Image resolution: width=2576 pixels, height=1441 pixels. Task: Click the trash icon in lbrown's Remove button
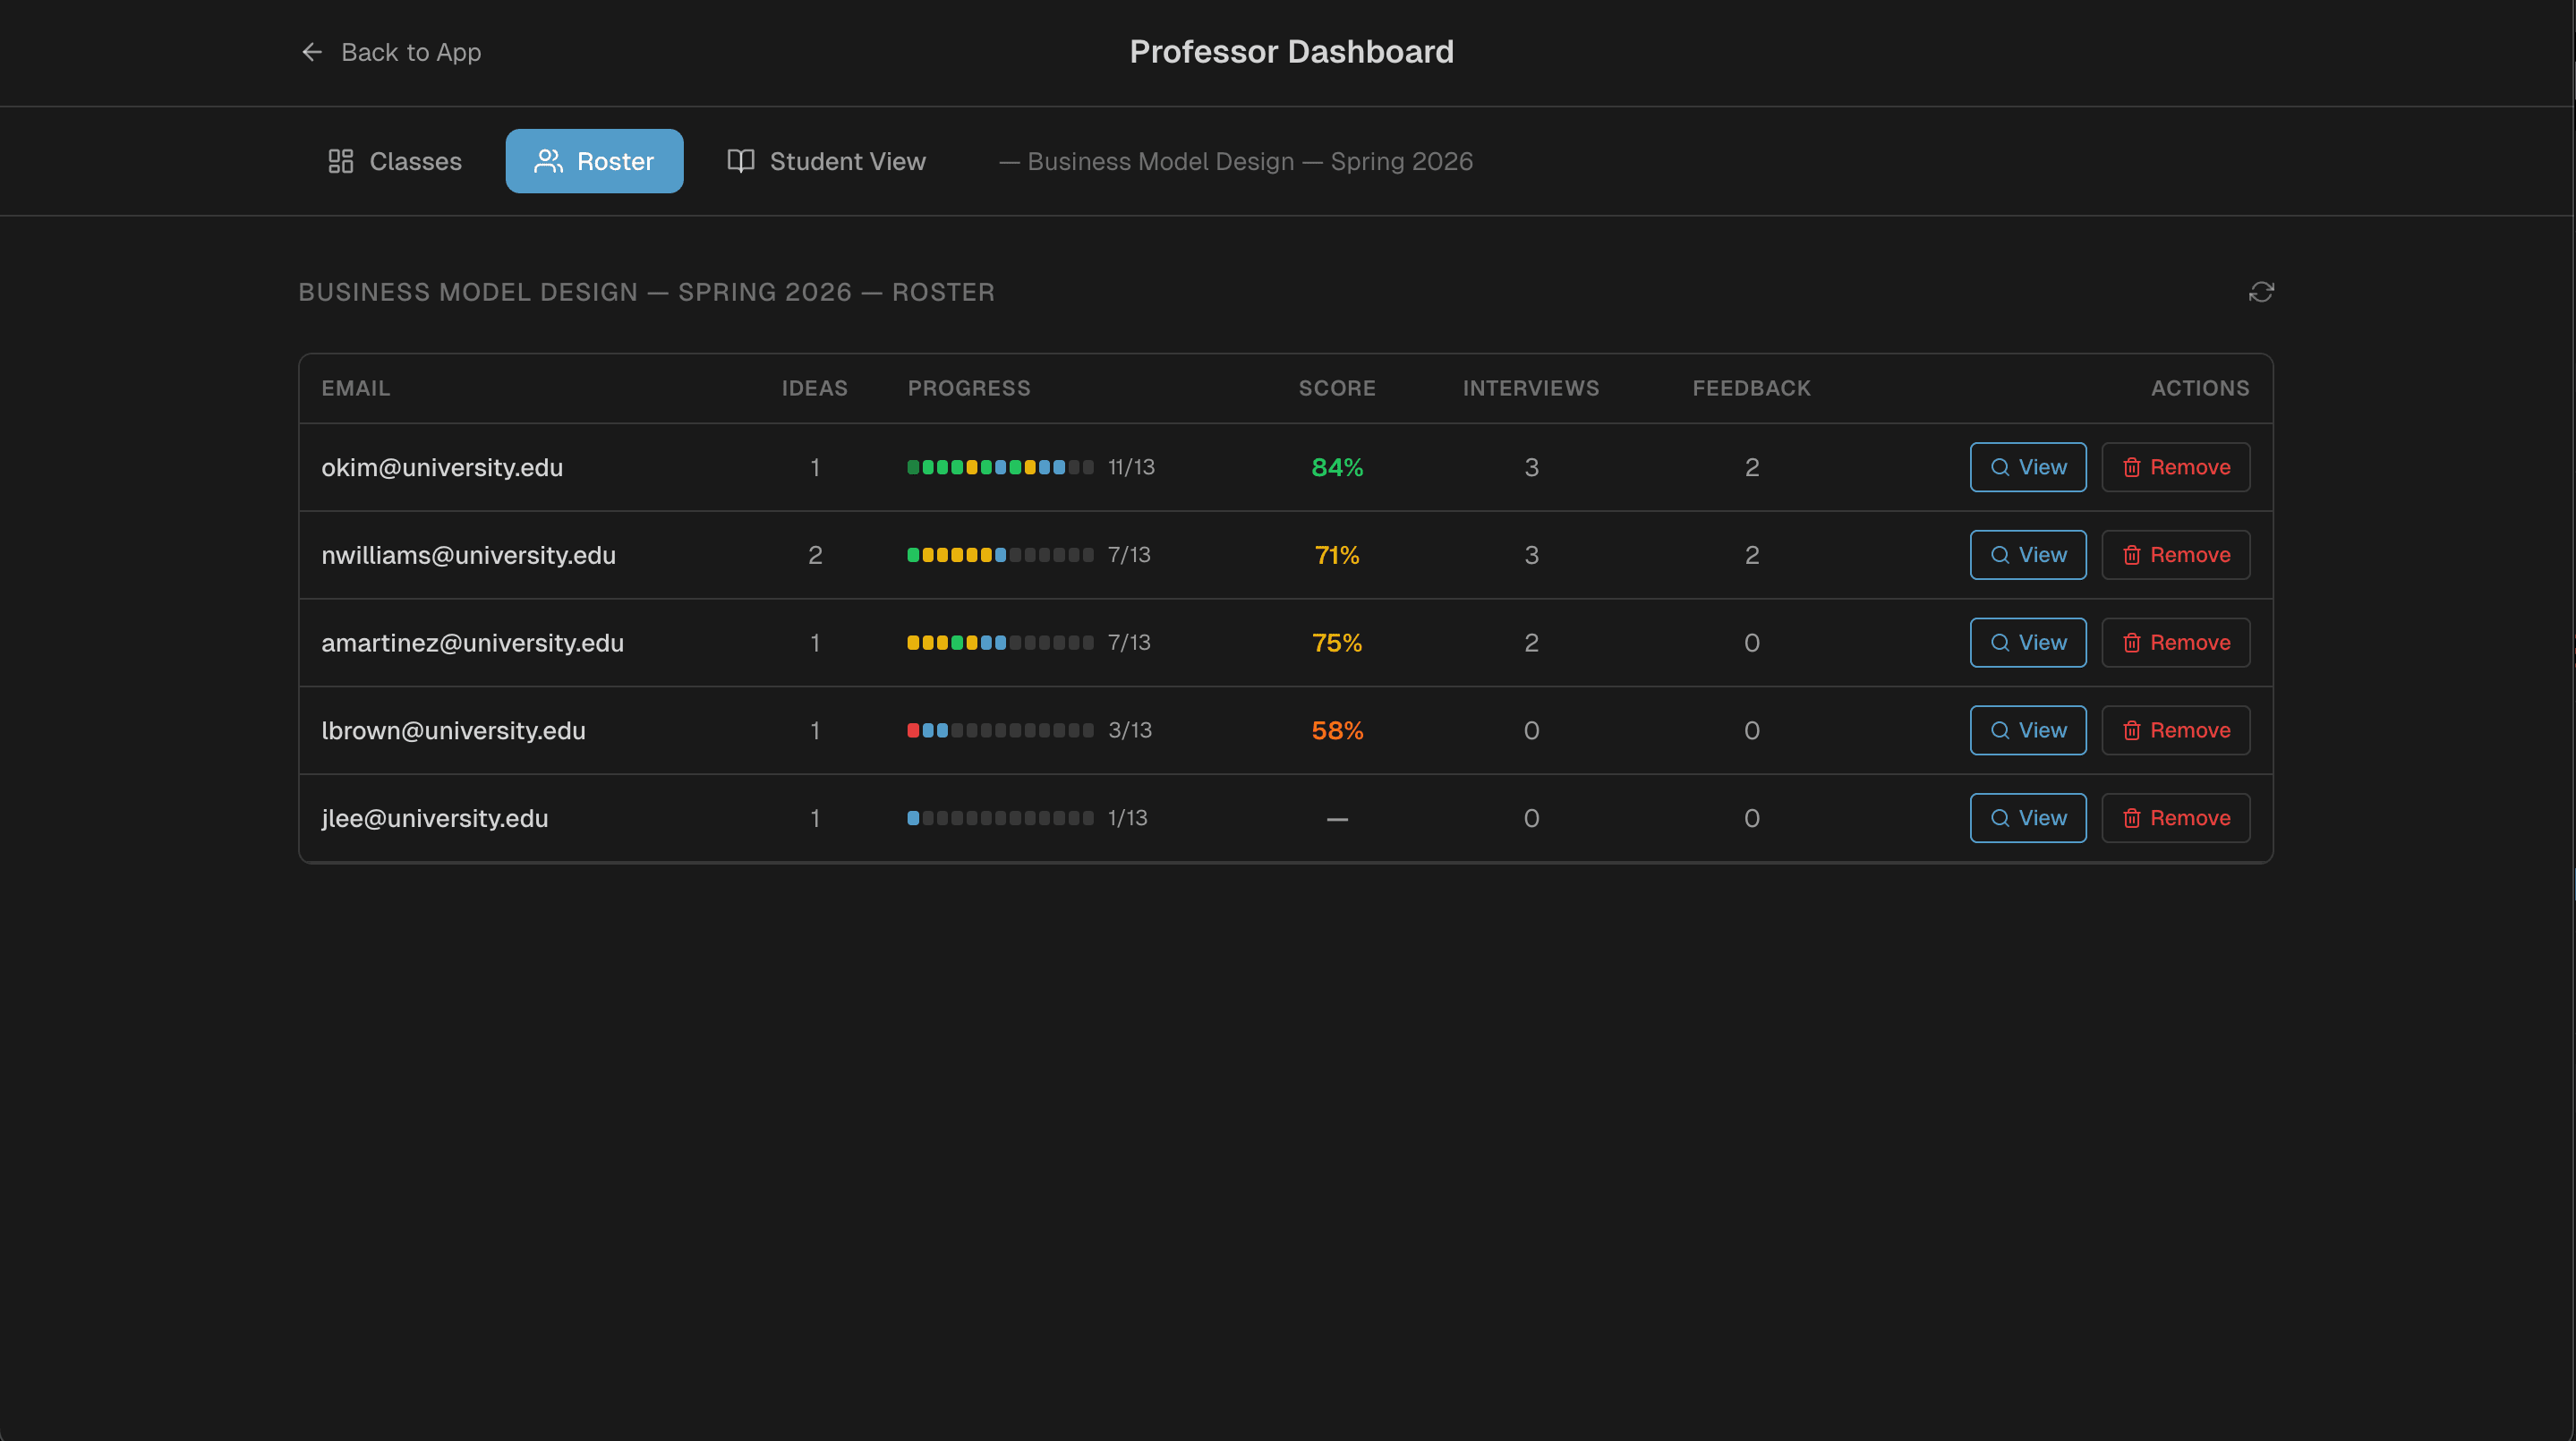pos(2131,730)
